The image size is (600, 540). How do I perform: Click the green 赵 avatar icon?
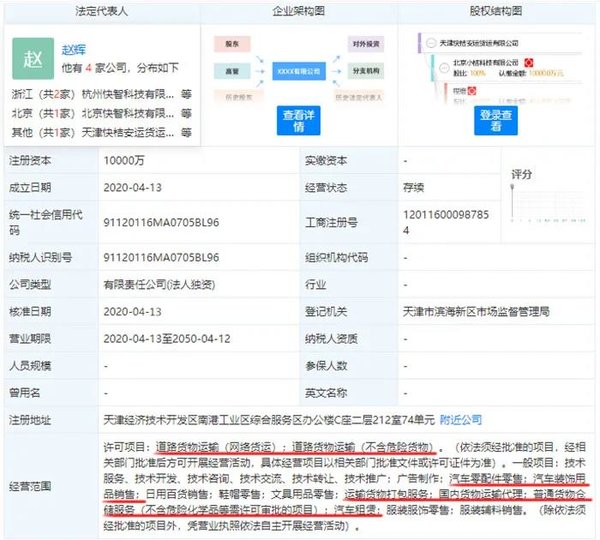[x=36, y=57]
